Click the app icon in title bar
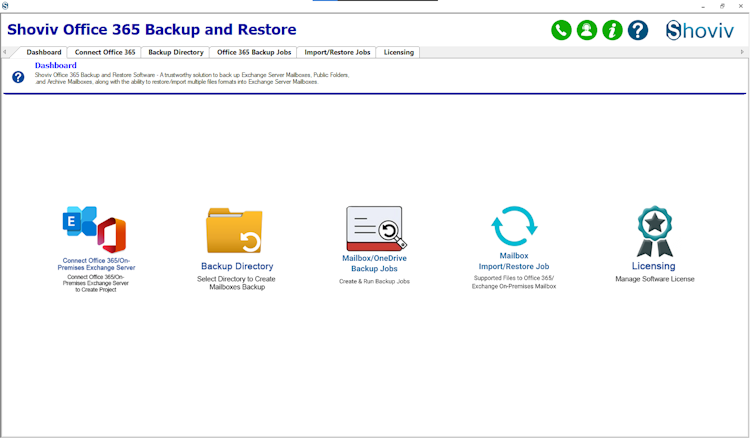Image resolution: width=750 pixels, height=438 pixels. [x=5, y=6]
